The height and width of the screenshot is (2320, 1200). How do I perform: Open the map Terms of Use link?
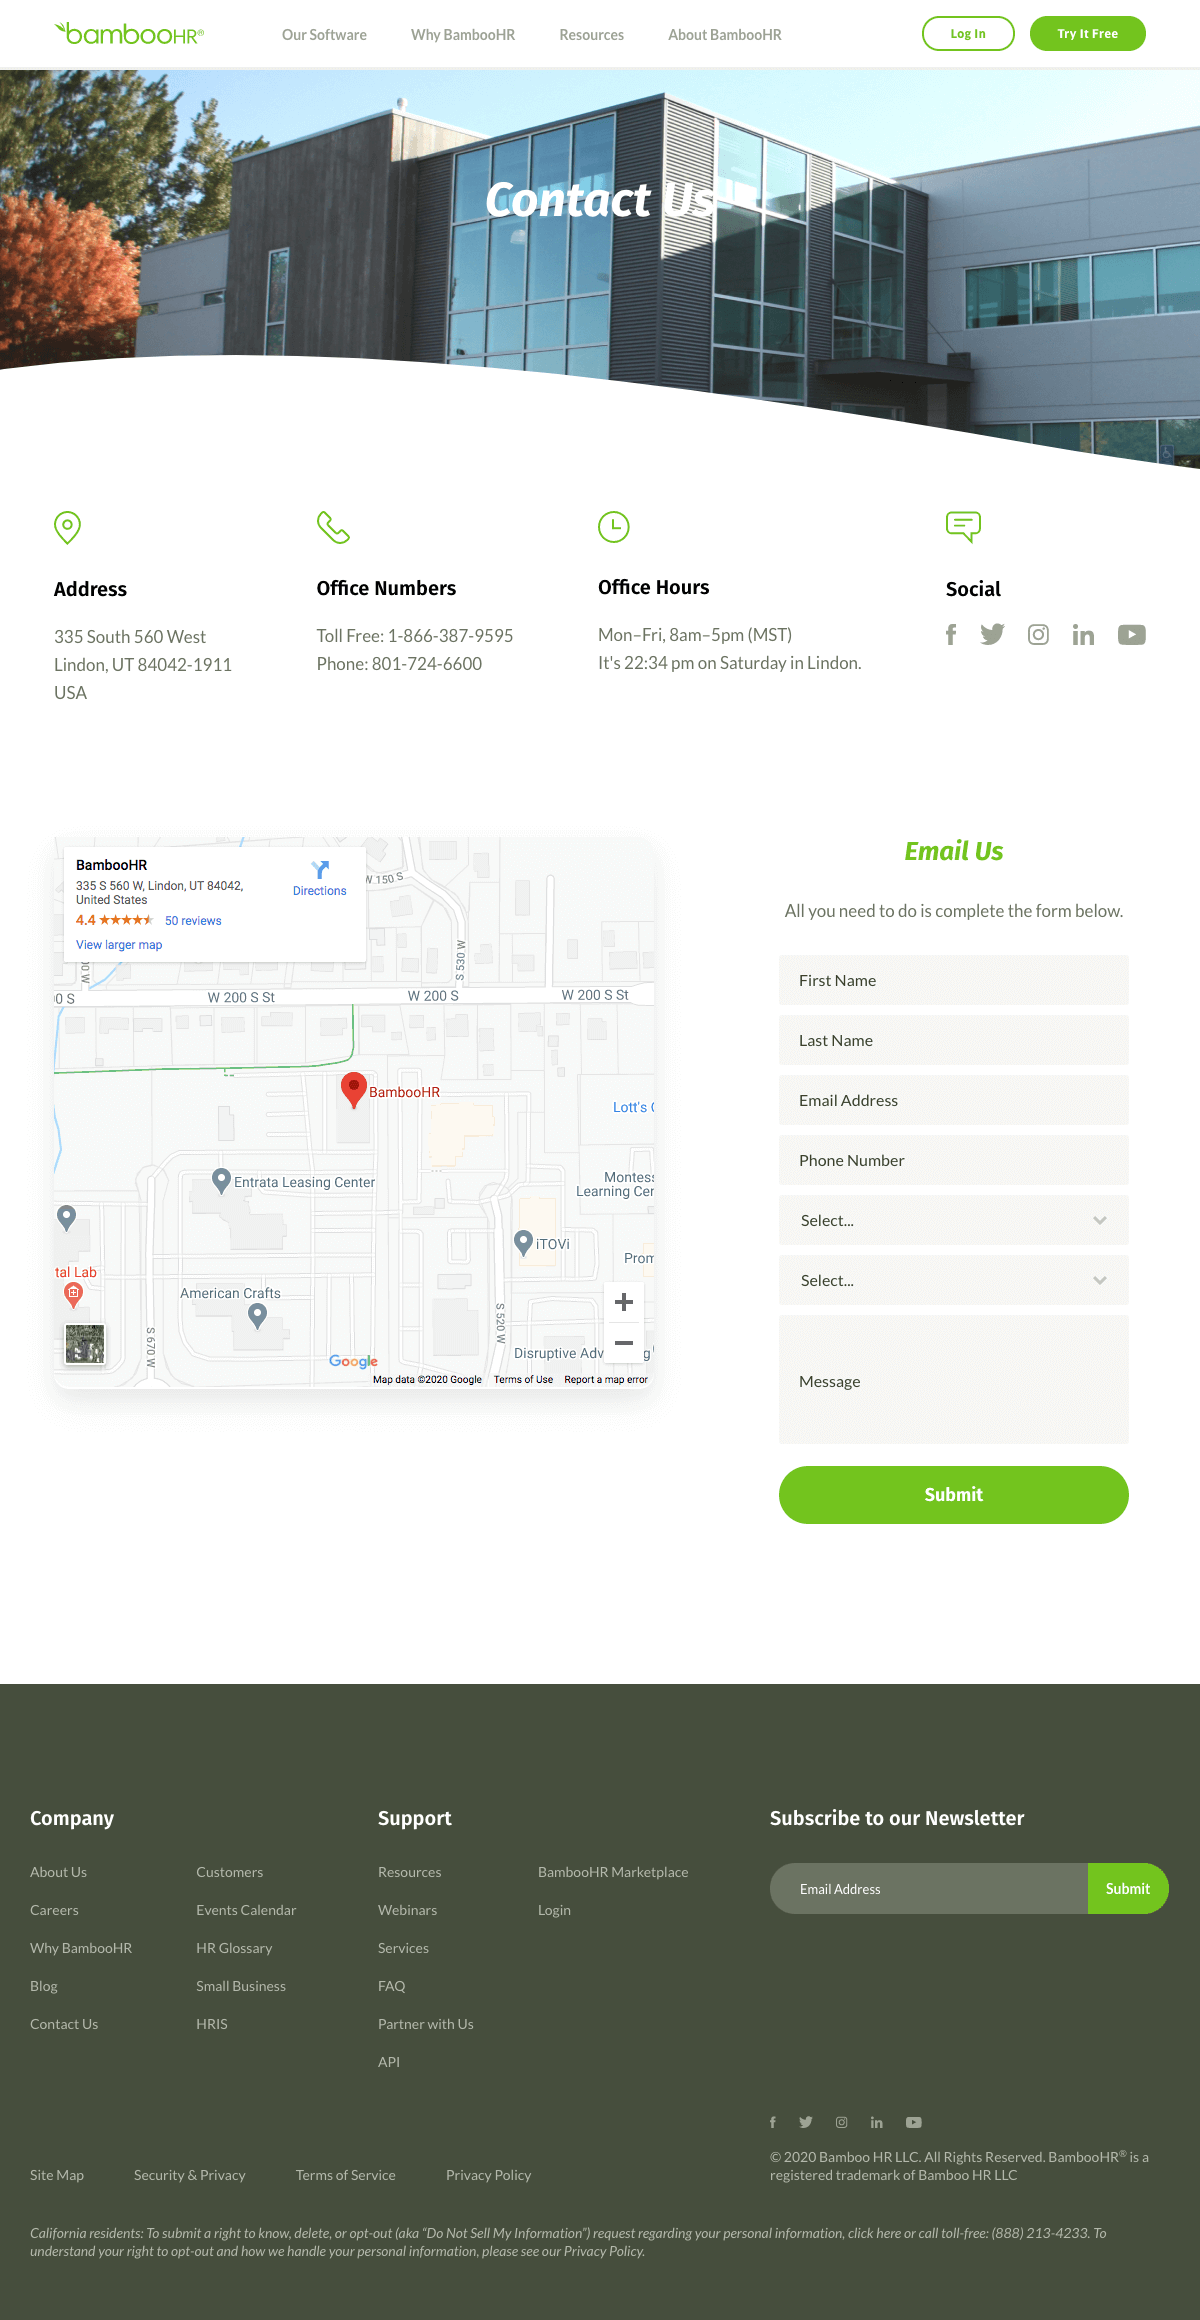(523, 1379)
